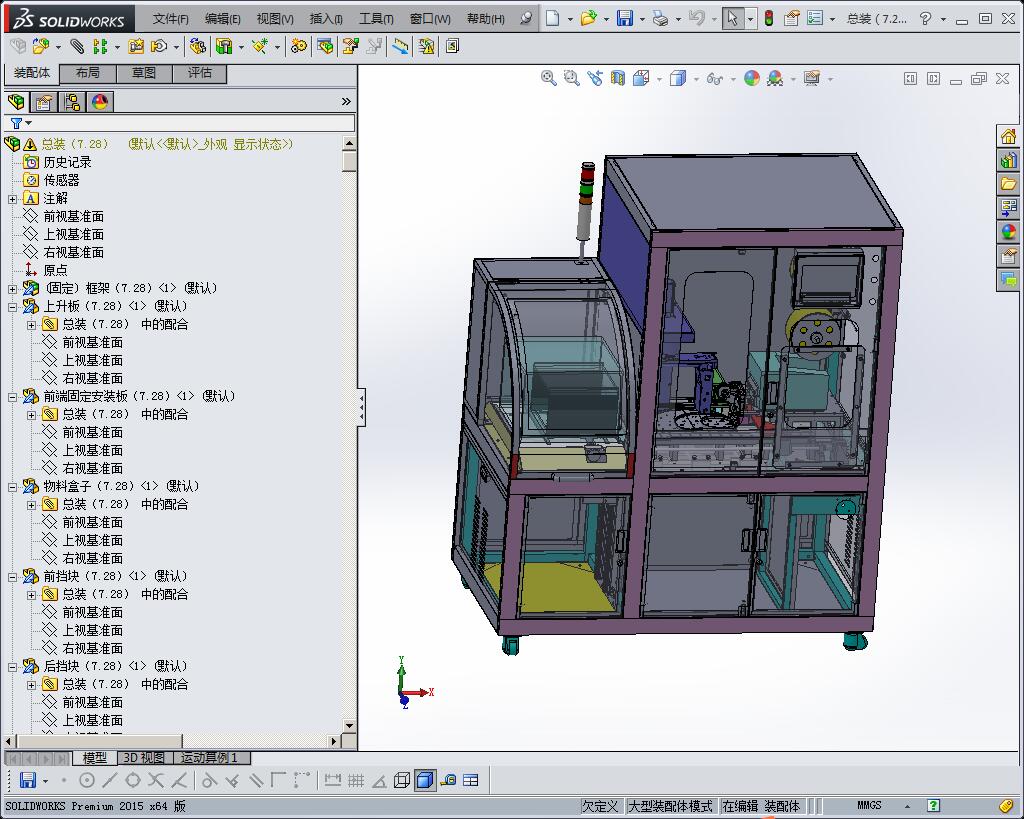
Task: Toggle the Shaded with Edges display icon
Action: [x=425, y=780]
